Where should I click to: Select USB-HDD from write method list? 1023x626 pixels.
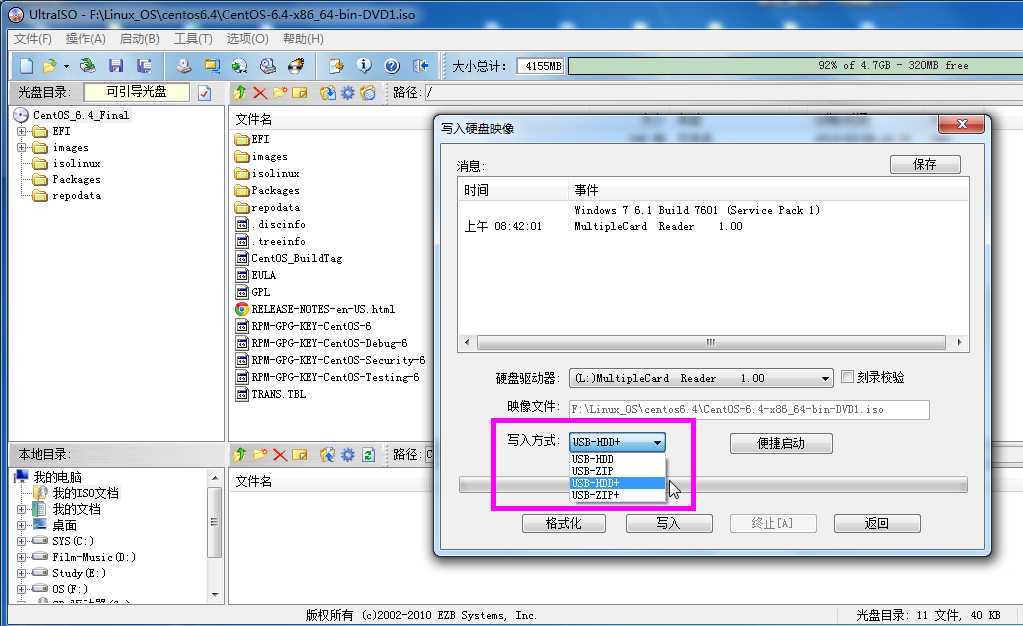[x=617, y=460]
